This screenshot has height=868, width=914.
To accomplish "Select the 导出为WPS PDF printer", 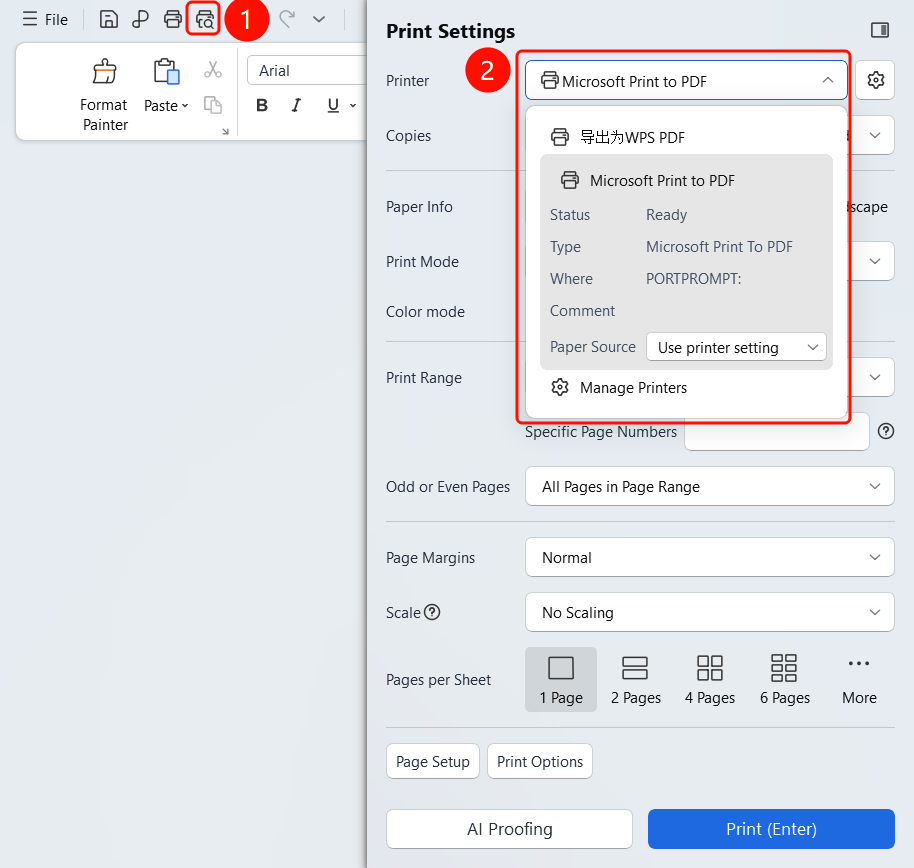I will tap(686, 137).
